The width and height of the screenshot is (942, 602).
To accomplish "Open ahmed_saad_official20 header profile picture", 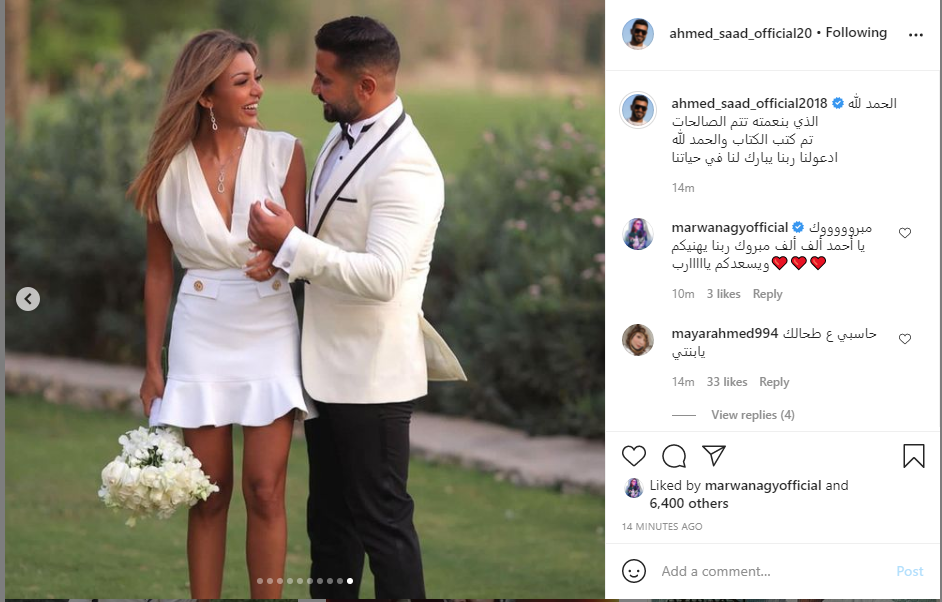I will point(637,34).
